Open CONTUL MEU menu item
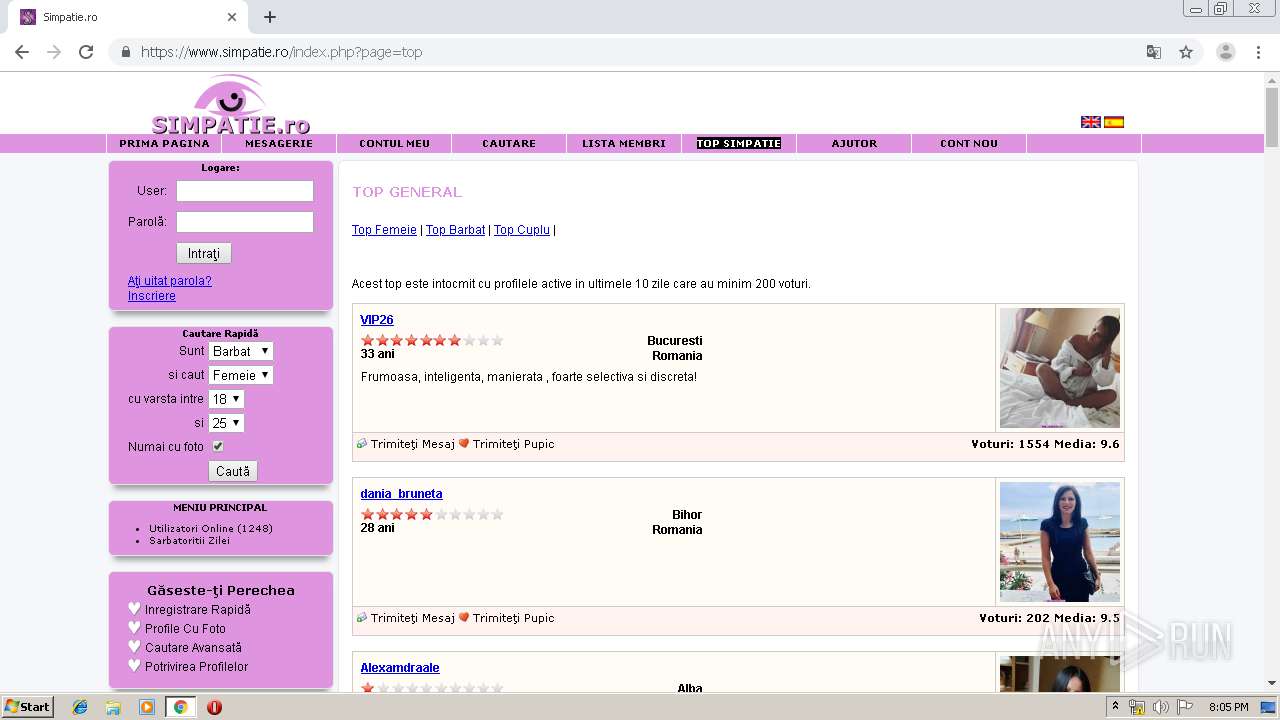 tap(394, 144)
